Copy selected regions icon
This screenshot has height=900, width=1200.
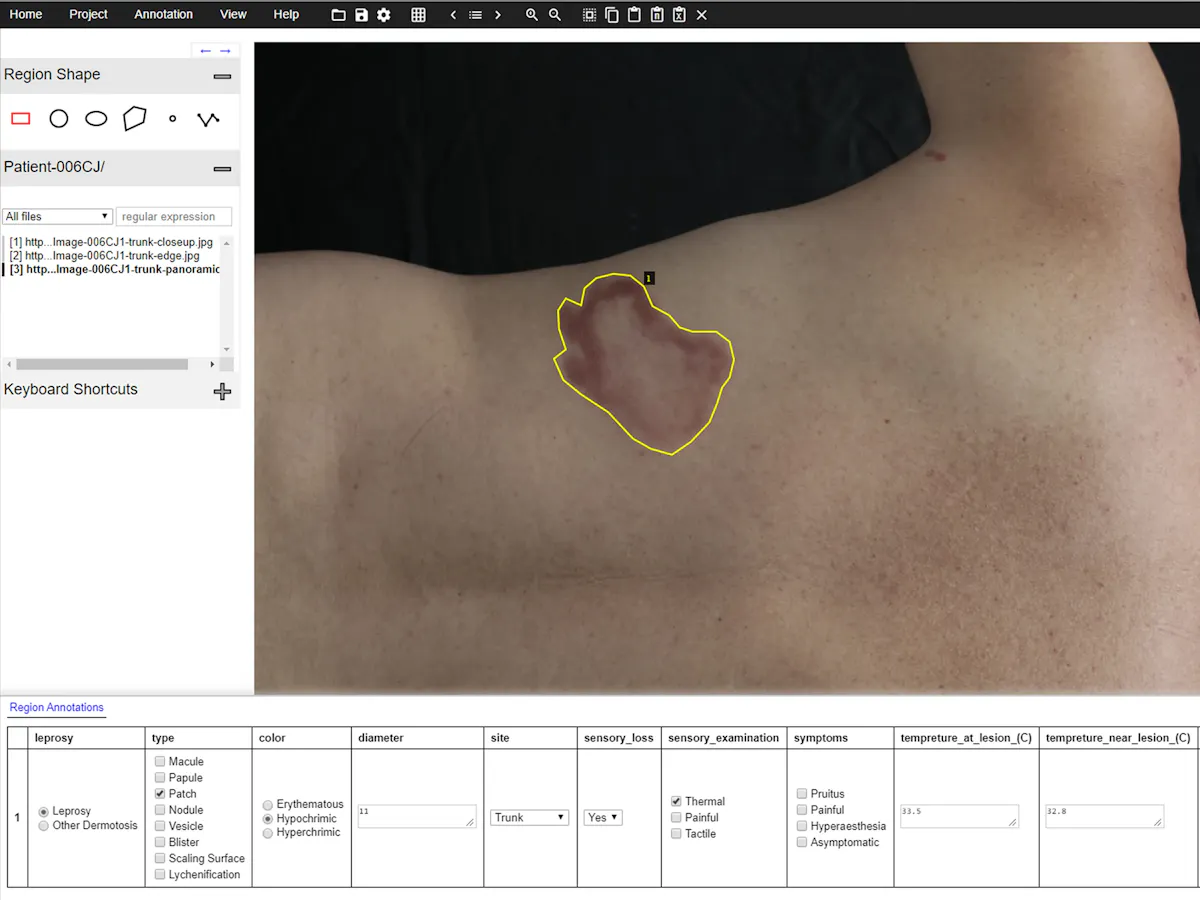click(x=612, y=15)
